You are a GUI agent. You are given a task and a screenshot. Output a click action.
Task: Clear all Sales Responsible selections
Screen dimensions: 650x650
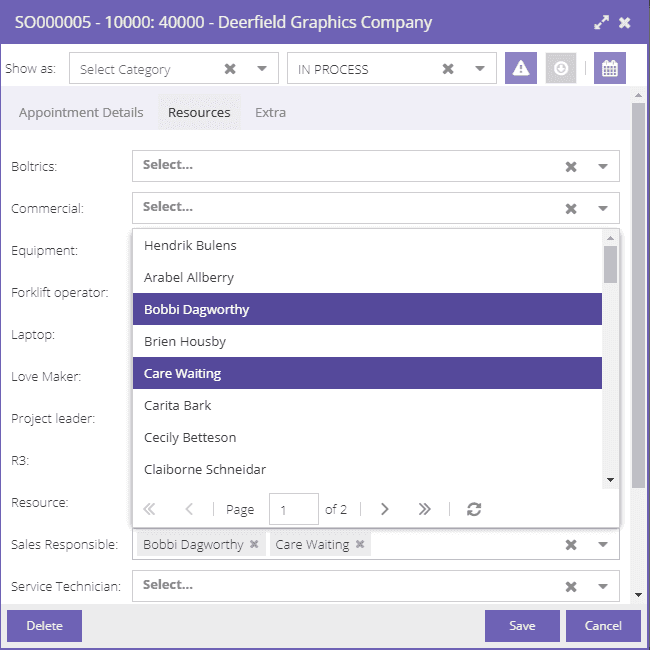[x=571, y=545]
